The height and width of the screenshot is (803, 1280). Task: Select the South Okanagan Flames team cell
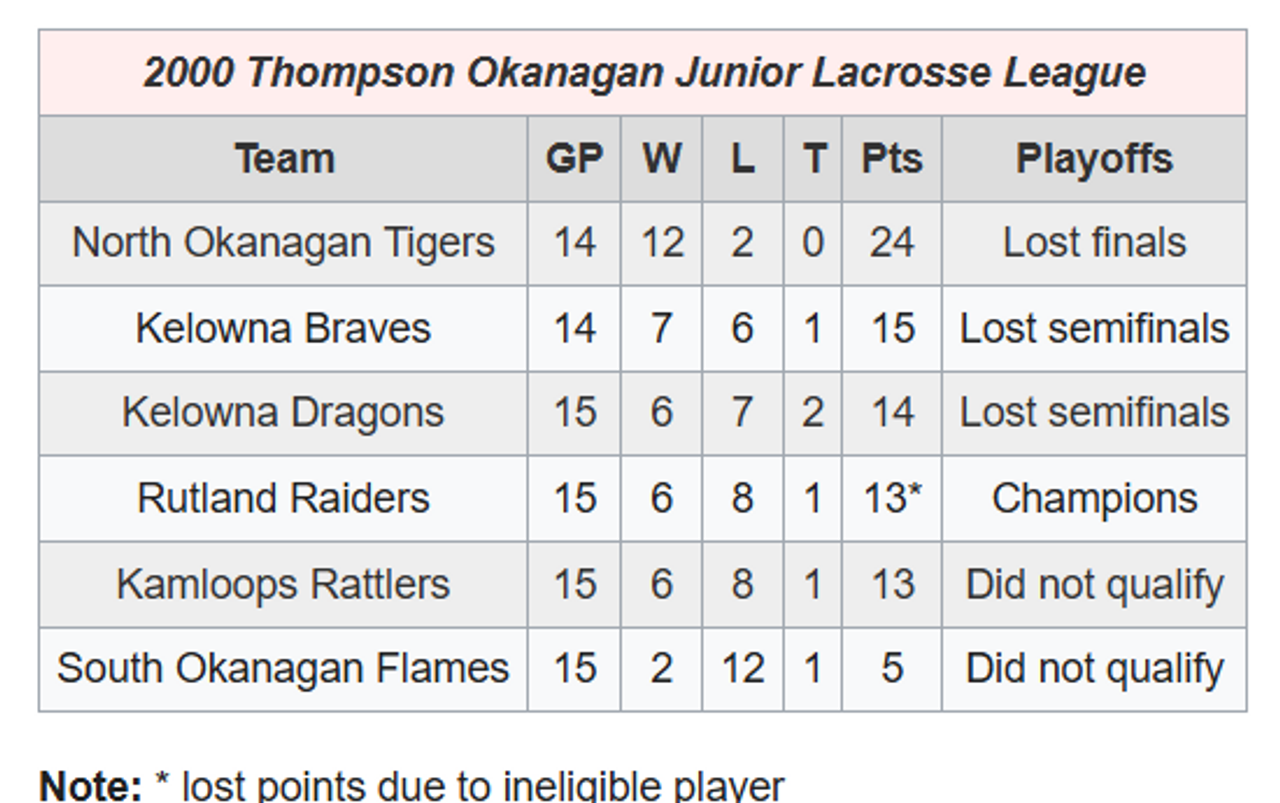[x=284, y=668]
